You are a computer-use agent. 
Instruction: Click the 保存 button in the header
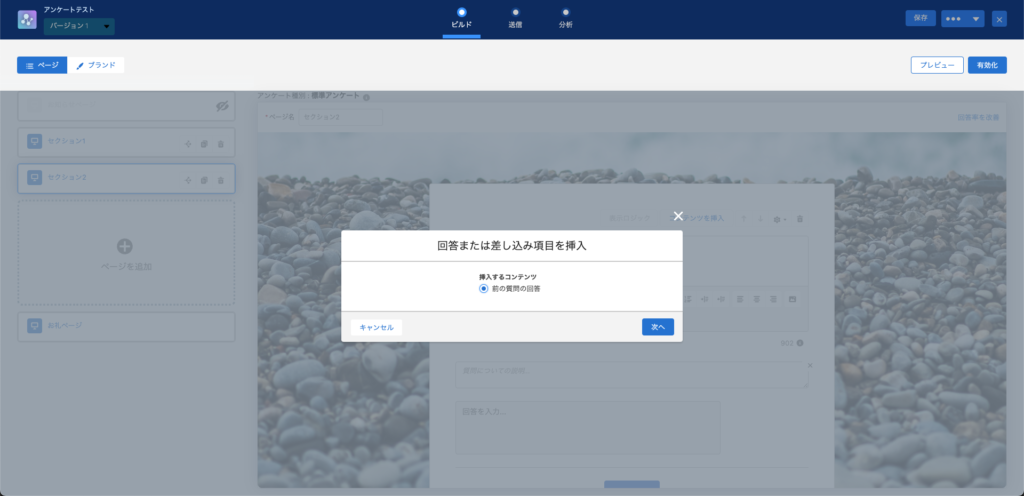[x=920, y=18]
